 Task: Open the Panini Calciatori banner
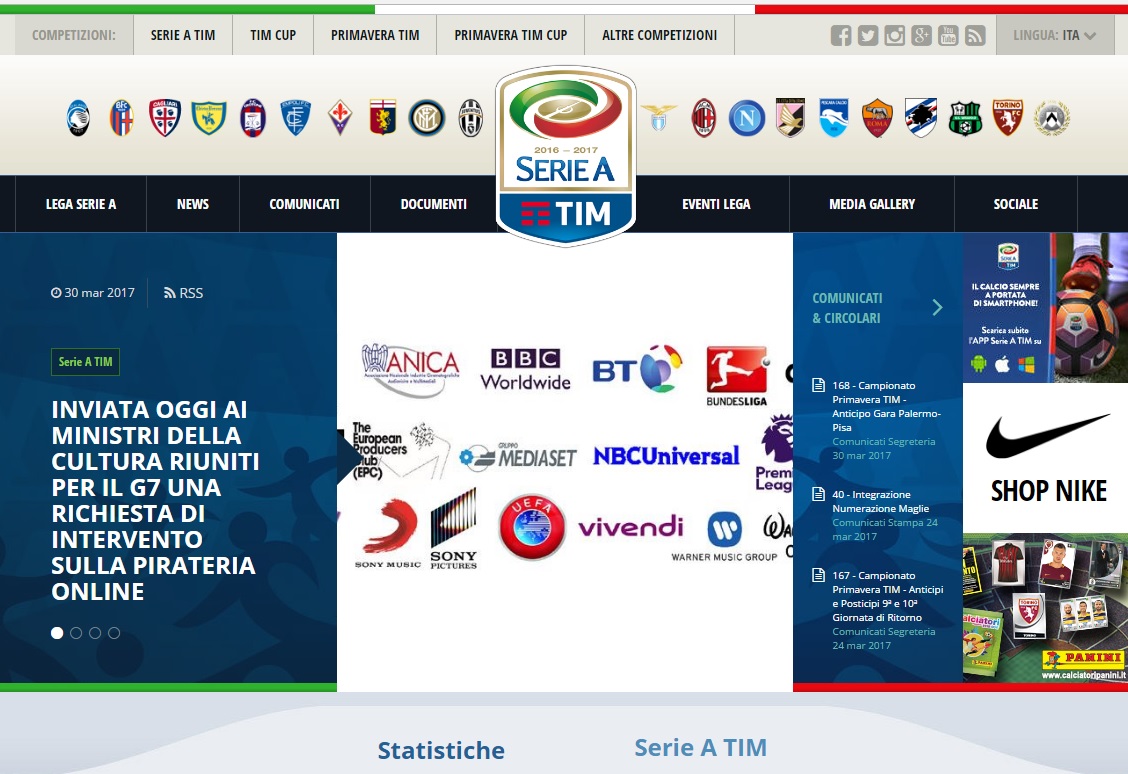point(1045,608)
